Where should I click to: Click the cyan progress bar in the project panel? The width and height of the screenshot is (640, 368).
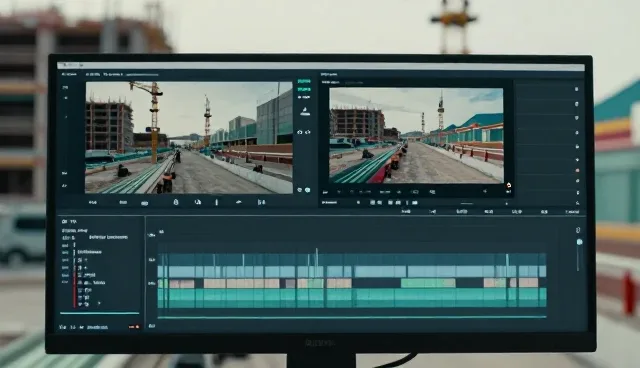[x=100, y=313]
